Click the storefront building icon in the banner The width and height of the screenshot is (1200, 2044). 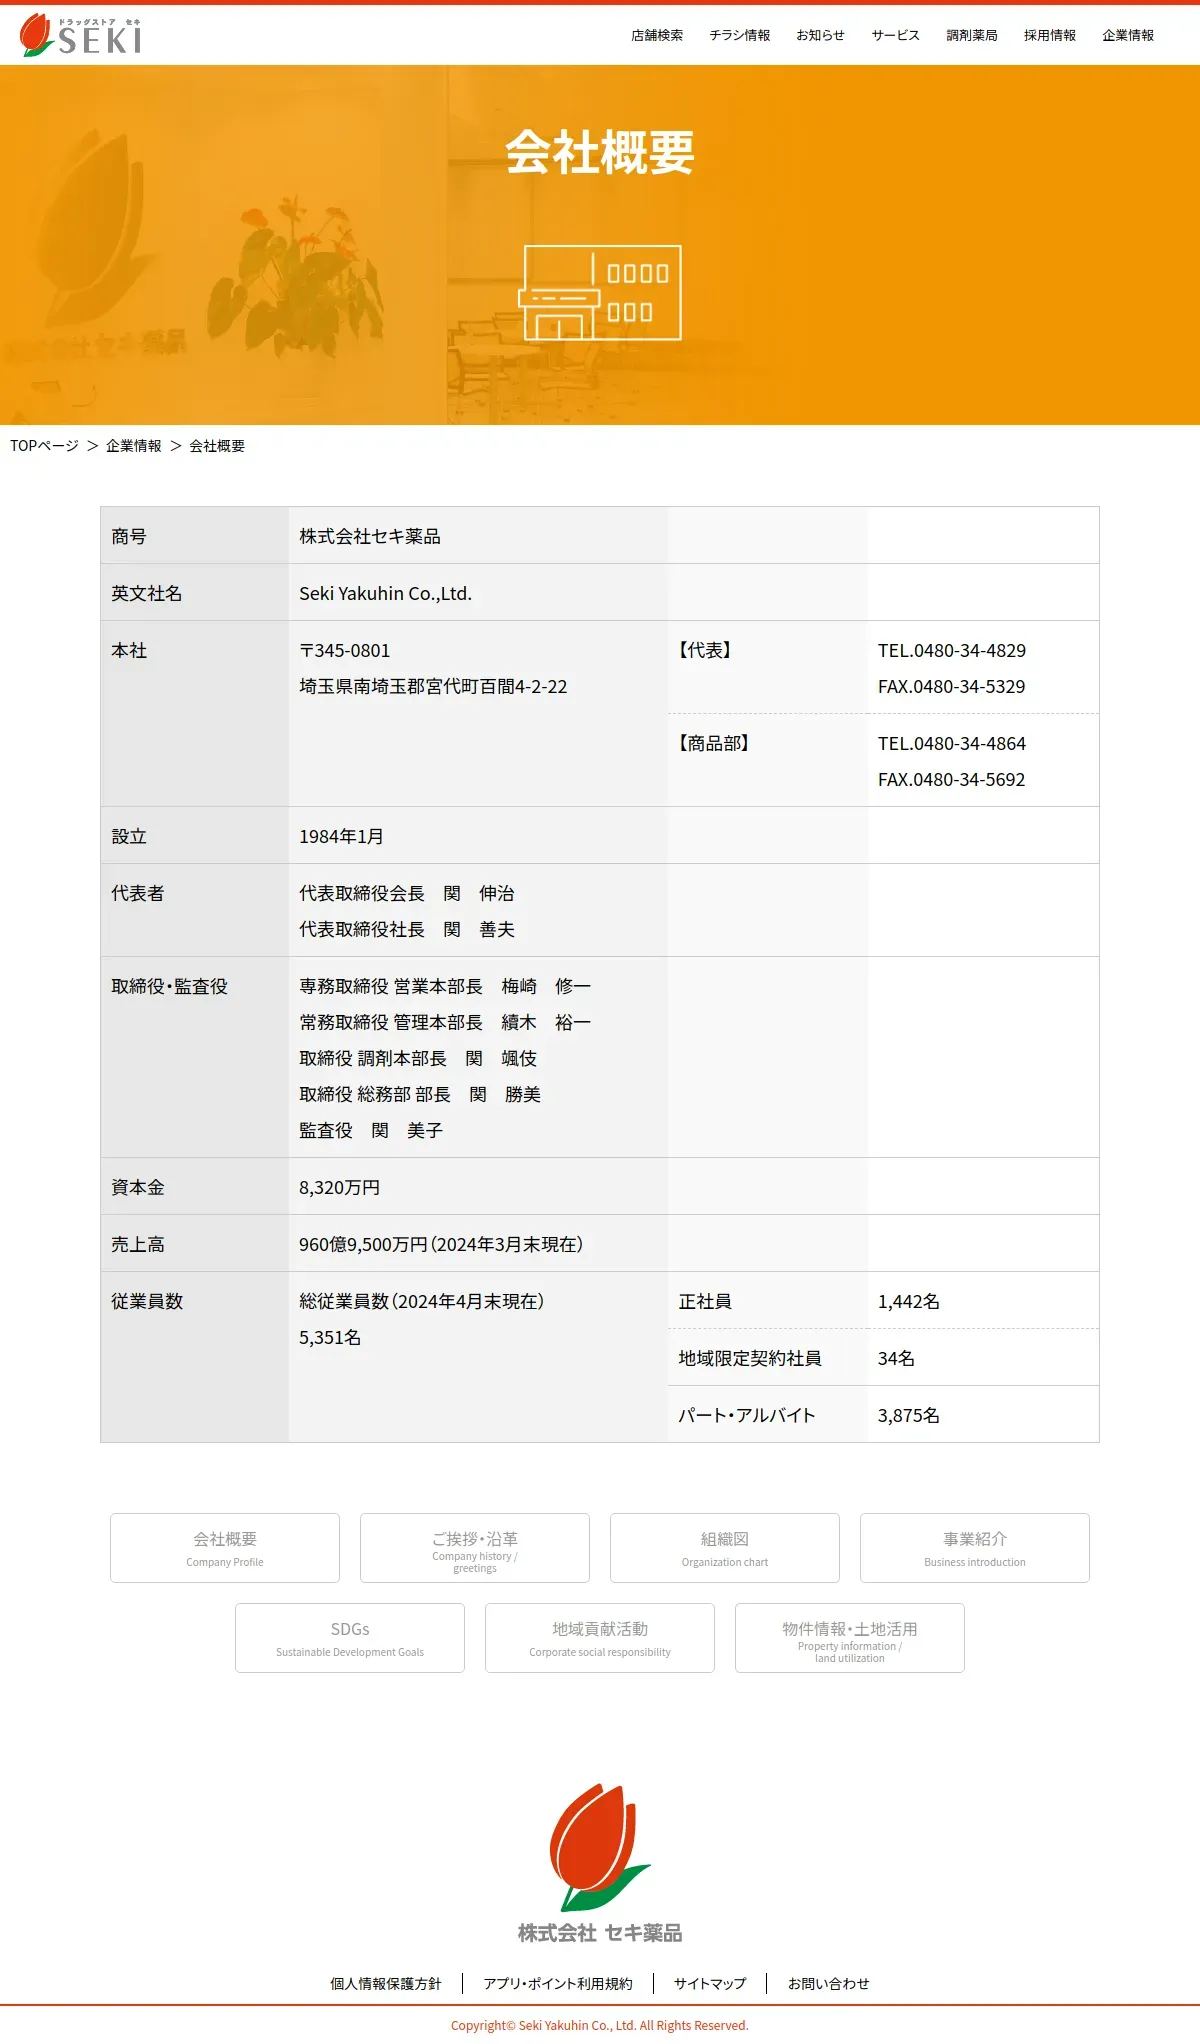click(600, 293)
